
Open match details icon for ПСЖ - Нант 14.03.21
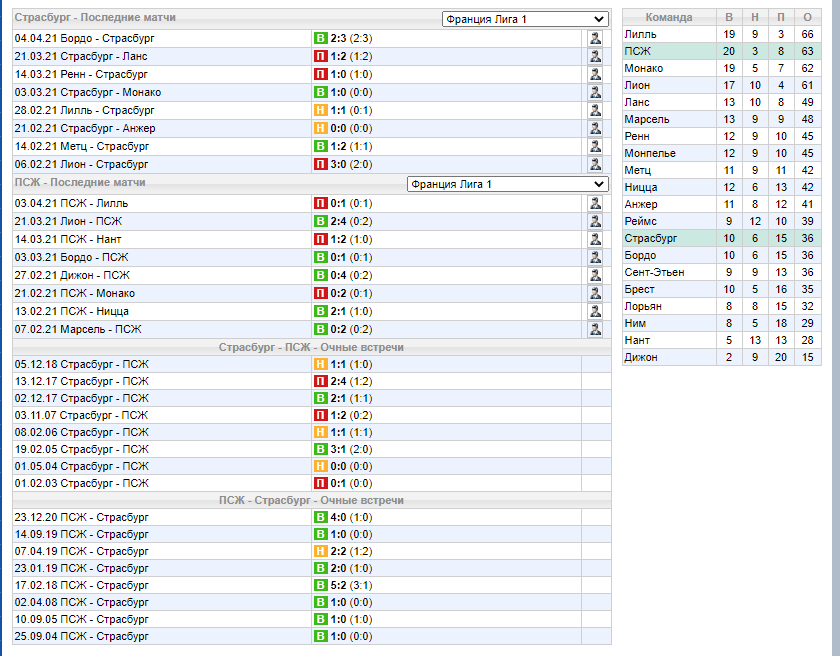595,239
